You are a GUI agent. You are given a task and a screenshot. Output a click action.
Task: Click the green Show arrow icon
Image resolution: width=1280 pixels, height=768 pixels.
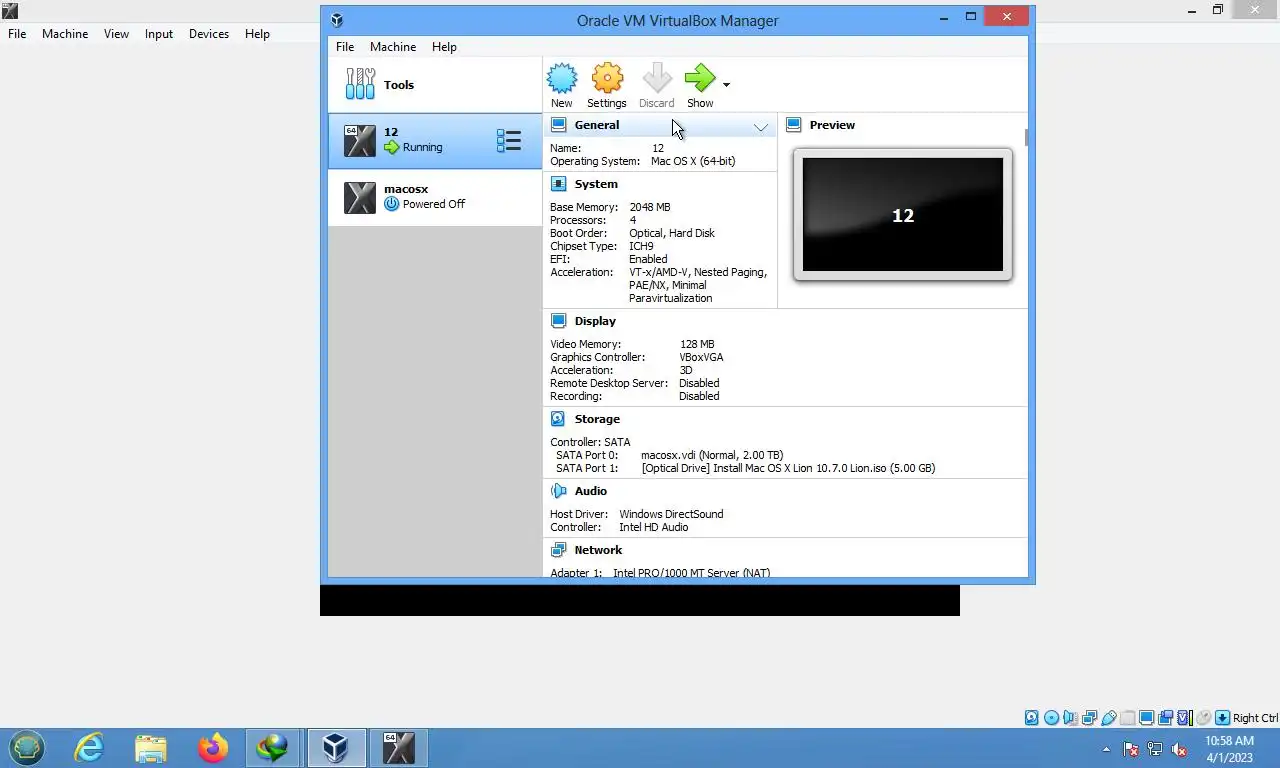pyautogui.click(x=700, y=78)
